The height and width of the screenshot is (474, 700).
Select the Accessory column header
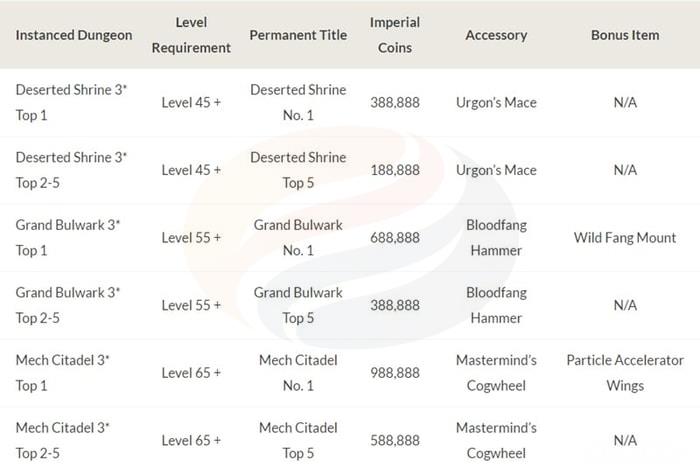(x=496, y=35)
